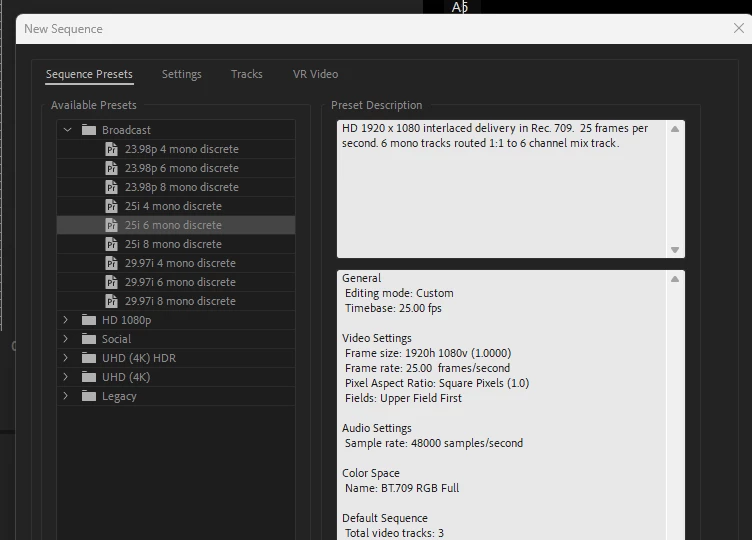Expand the HD 1080p presets folder
Image resolution: width=752 pixels, height=540 pixels.
tap(66, 320)
